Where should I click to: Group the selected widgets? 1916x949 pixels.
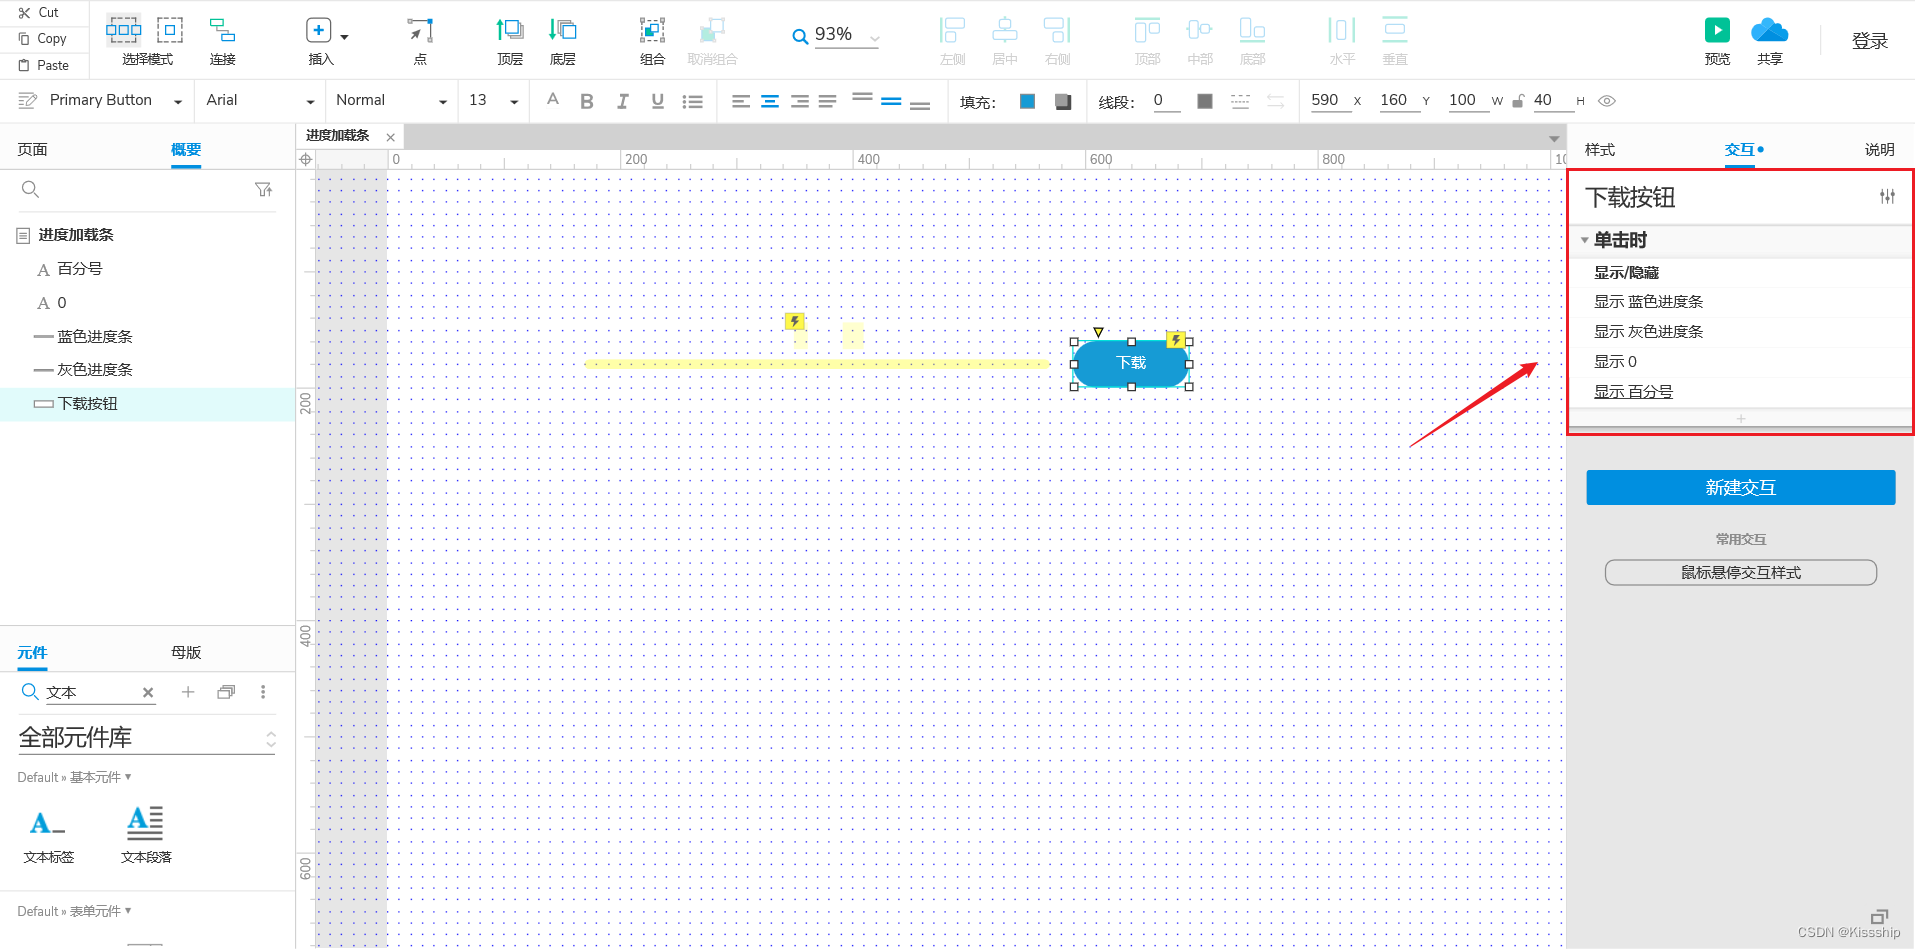(x=652, y=40)
